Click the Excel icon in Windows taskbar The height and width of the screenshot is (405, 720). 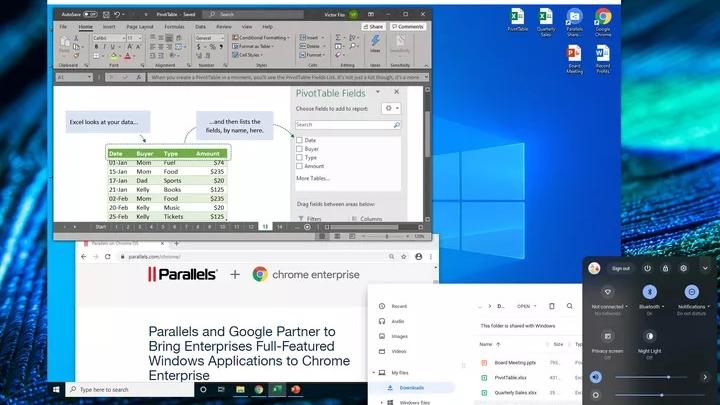pyautogui.click(x=277, y=389)
